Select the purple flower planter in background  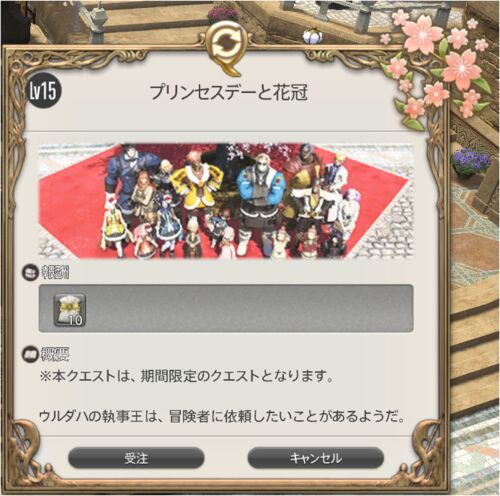coord(471,162)
